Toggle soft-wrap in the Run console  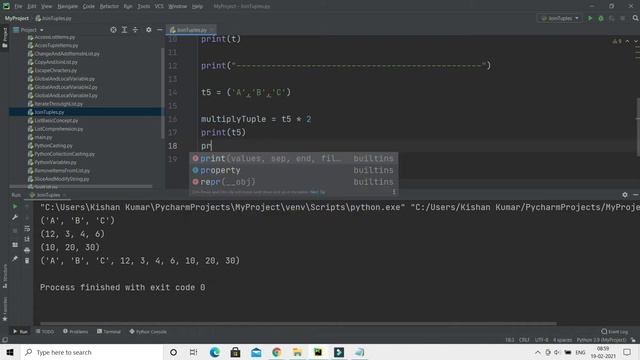pos(27,229)
